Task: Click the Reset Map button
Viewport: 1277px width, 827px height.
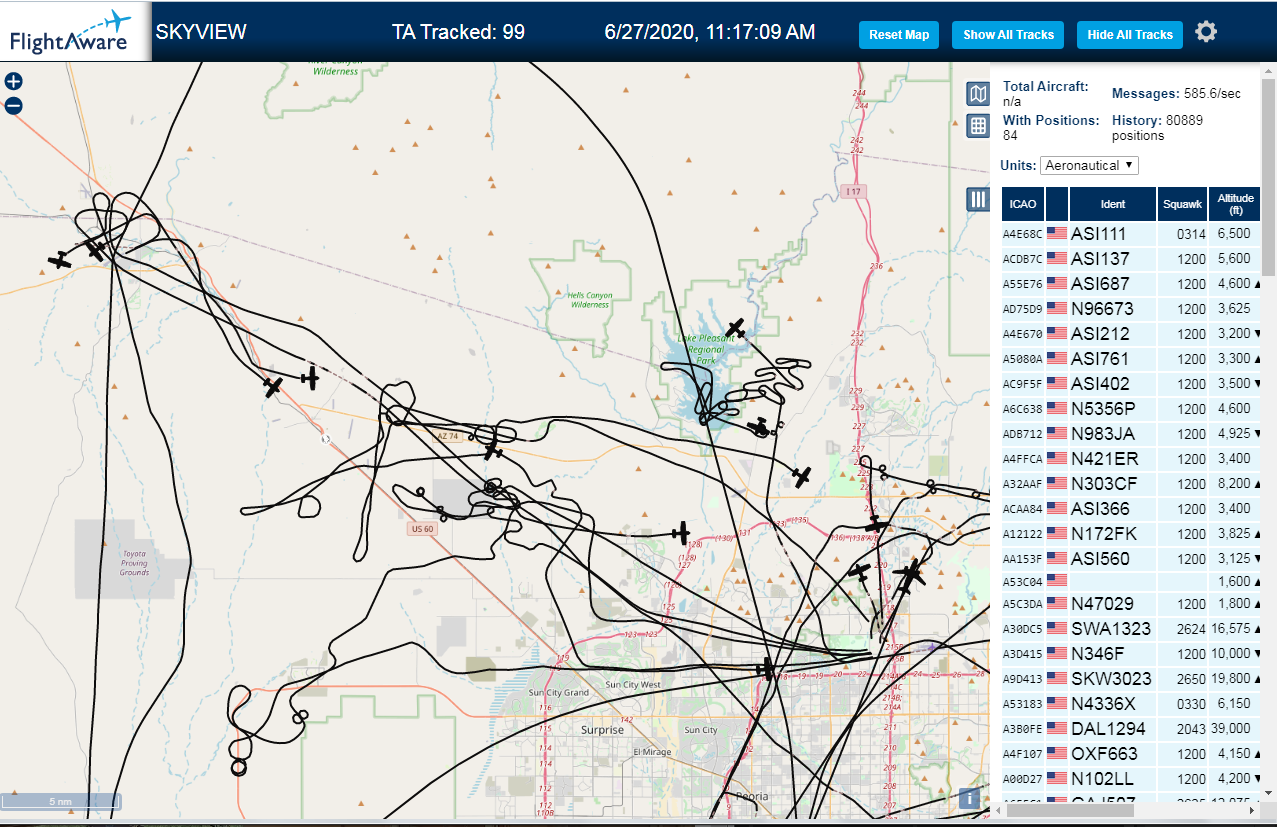Action: [x=899, y=35]
